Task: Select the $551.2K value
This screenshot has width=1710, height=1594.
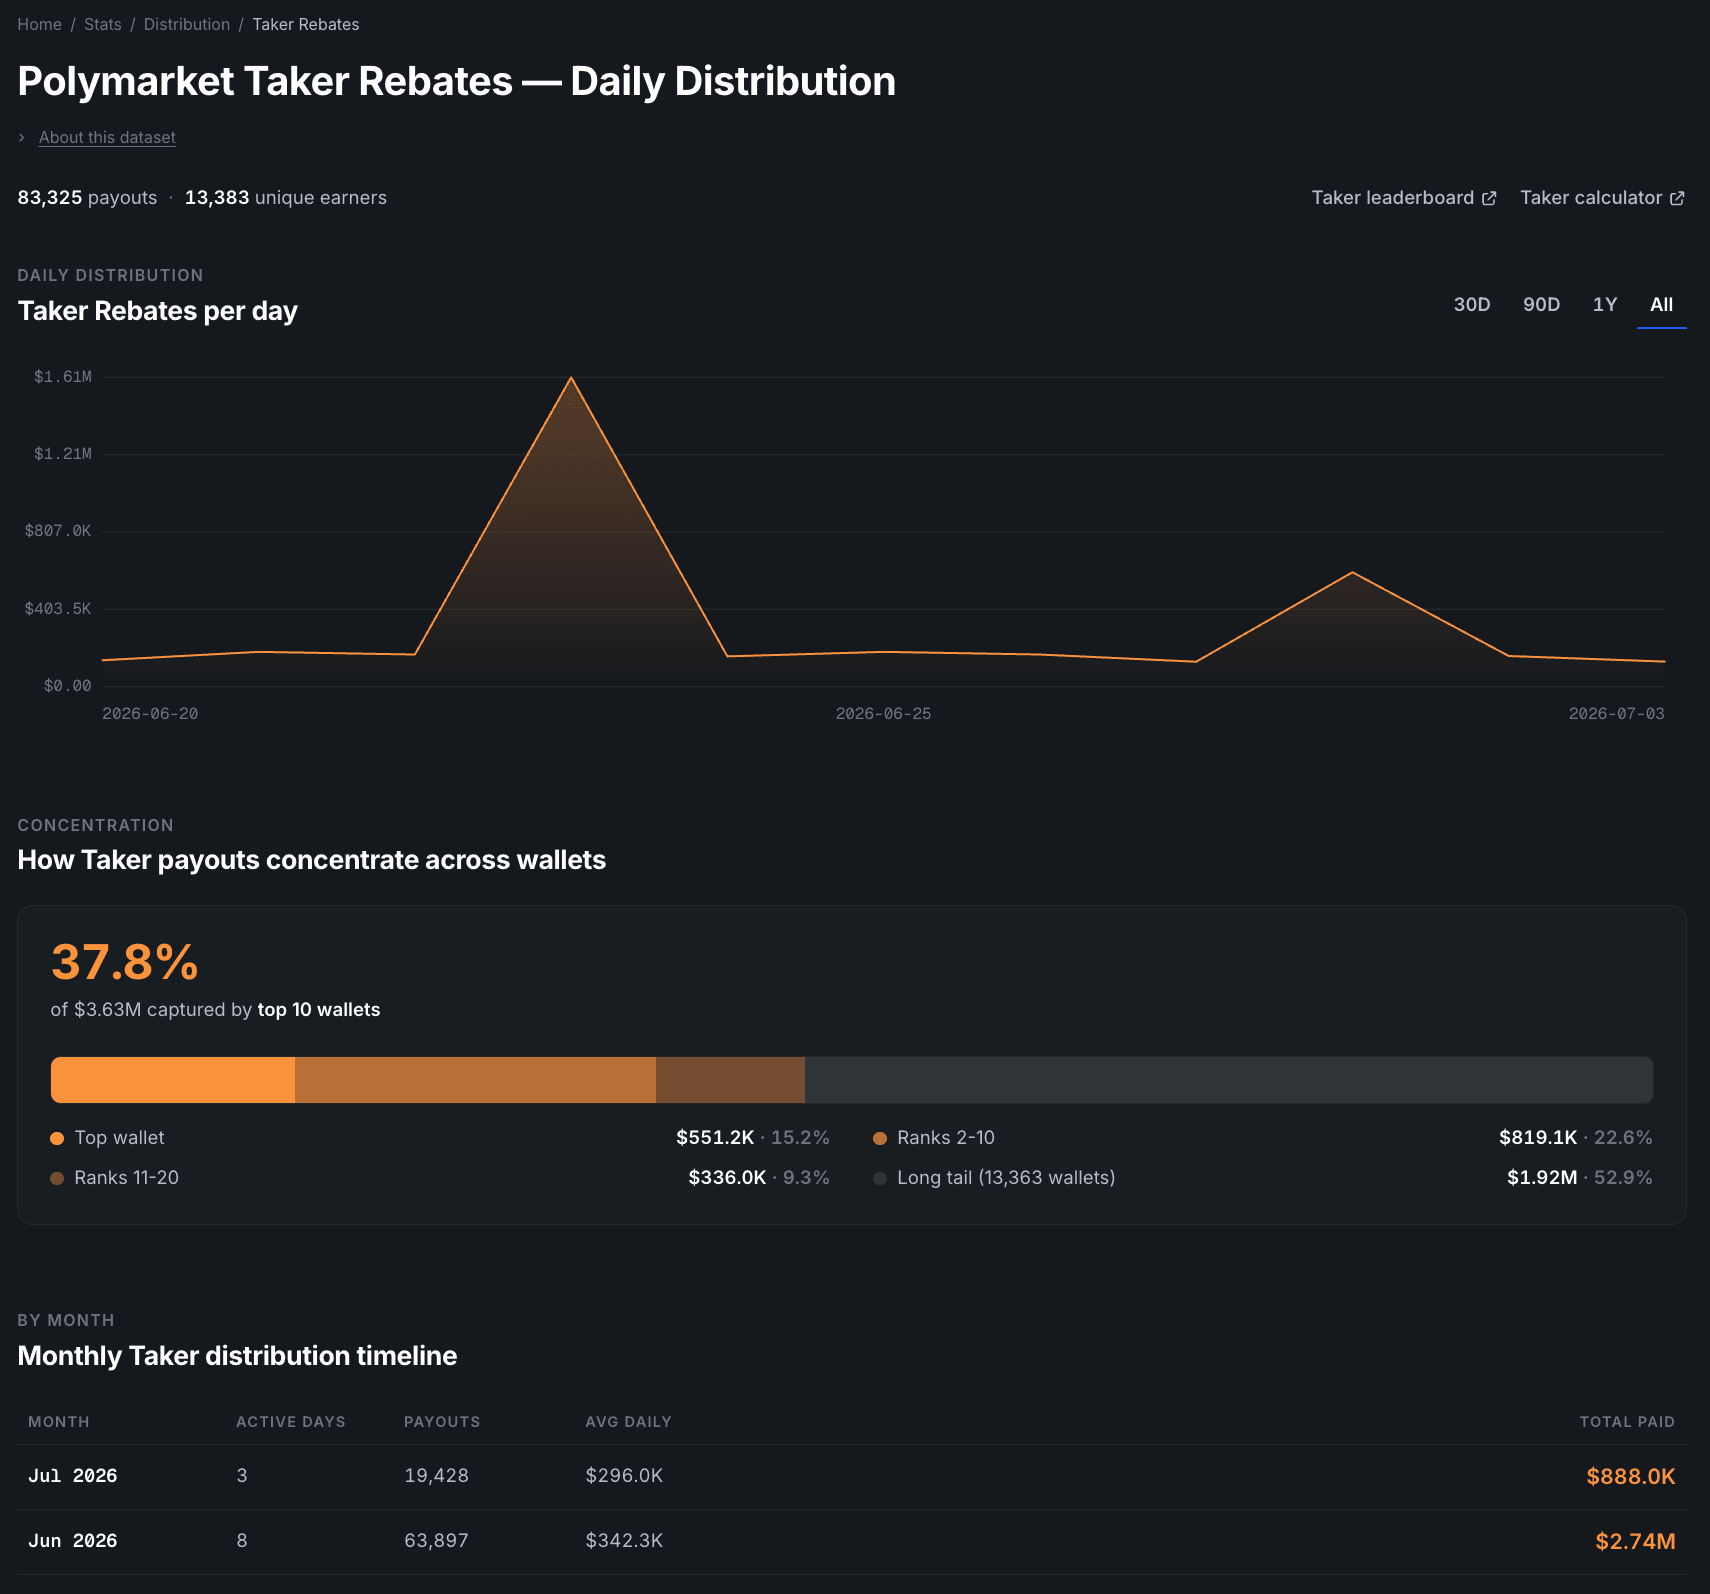Action: tap(715, 1137)
